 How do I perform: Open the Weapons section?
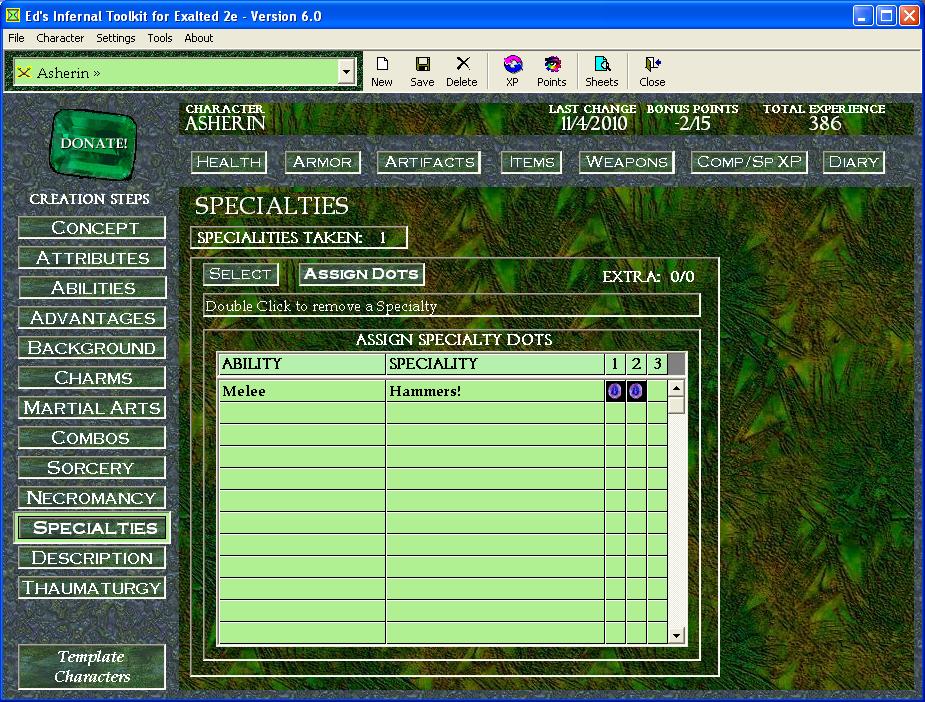(626, 162)
